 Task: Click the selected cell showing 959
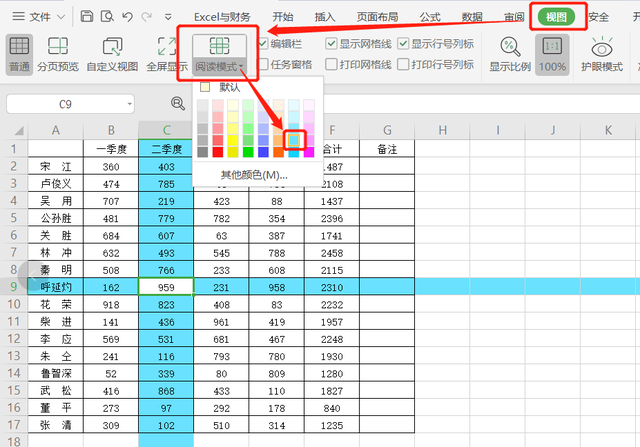tap(166, 287)
